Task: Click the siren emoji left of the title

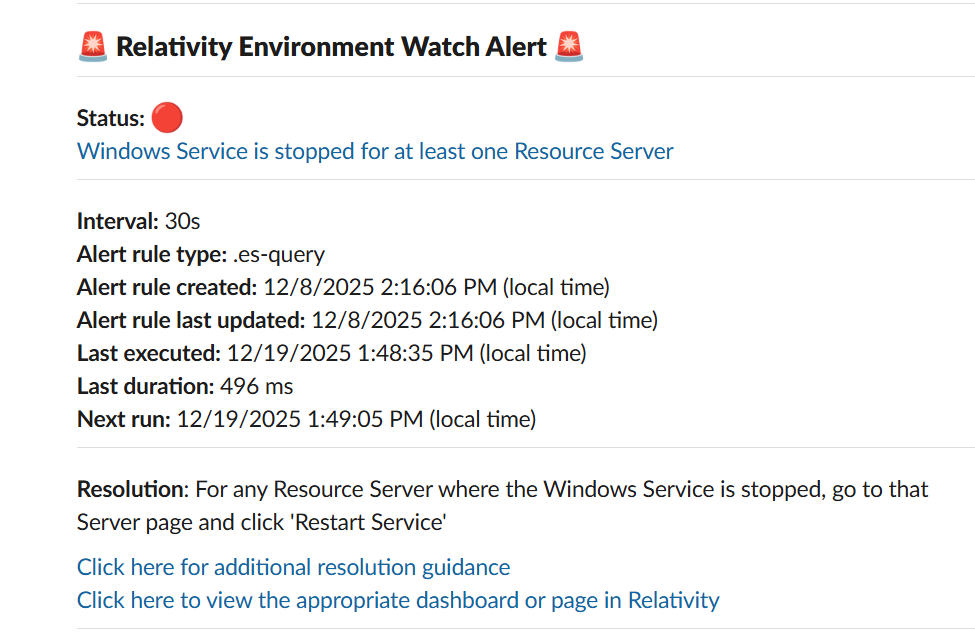Action: tap(92, 46)
